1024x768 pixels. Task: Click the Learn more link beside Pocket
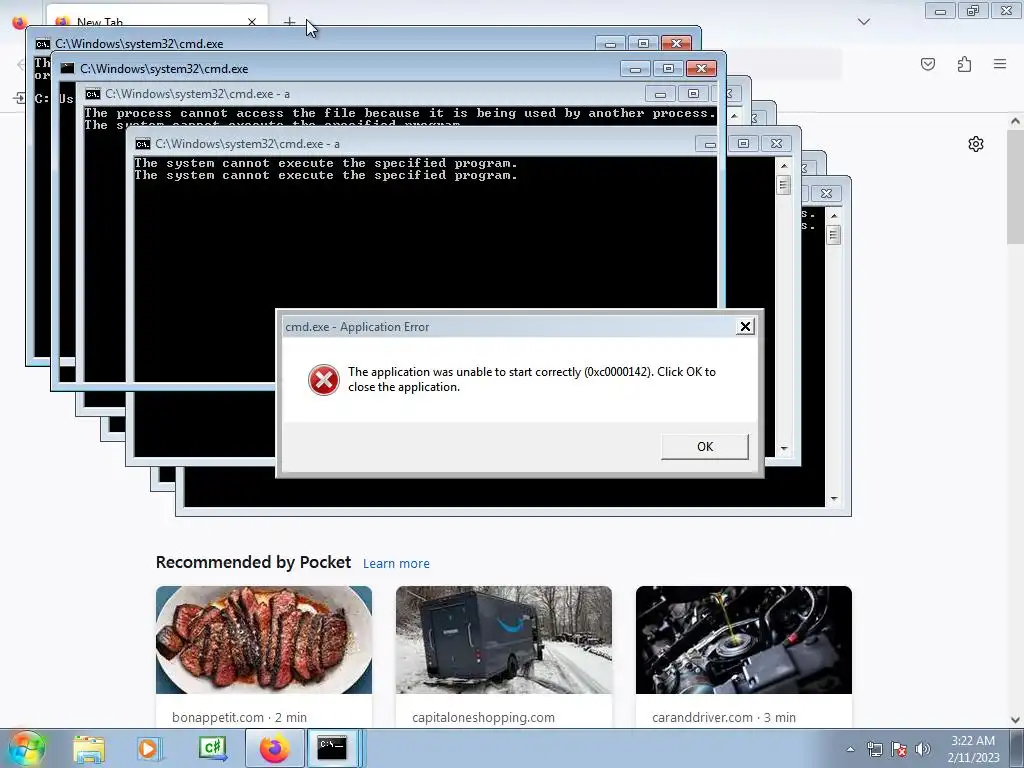pyautogui.click(x=396, y=564)
